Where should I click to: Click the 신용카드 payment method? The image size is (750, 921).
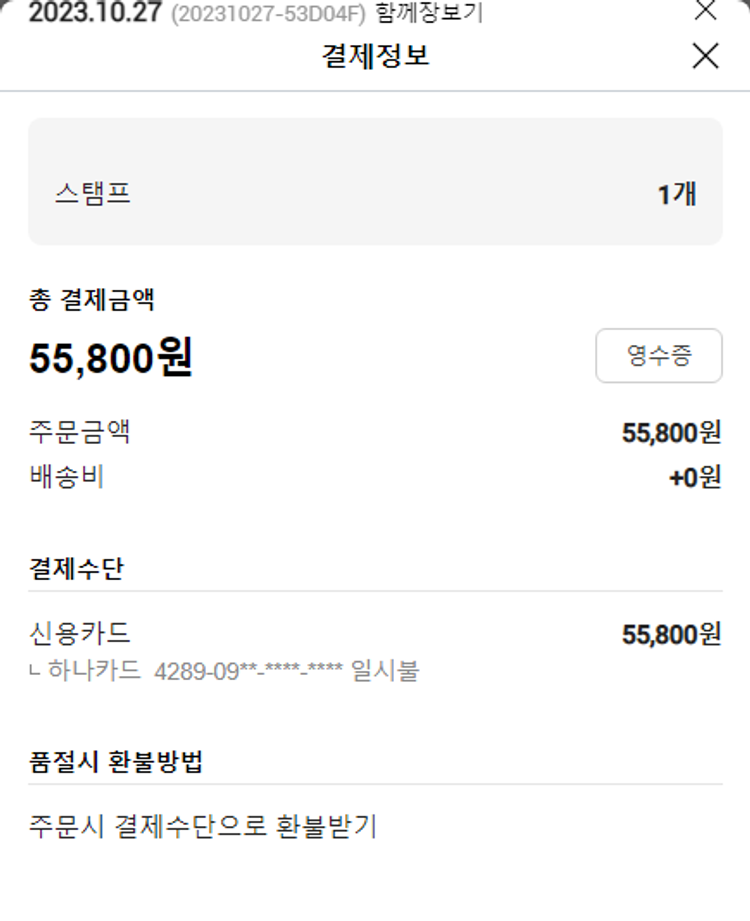[x=80, y=633]
